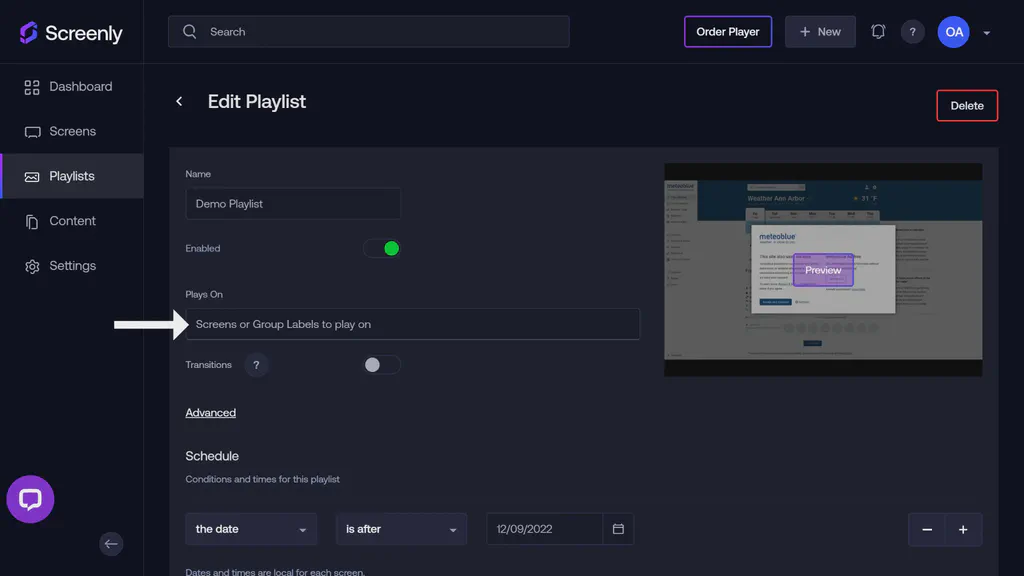Image resolution: width=1024 pixels, height=576 pixels.
Task: Enable the Transitions toggle
Action: click(x=381, y=364)
